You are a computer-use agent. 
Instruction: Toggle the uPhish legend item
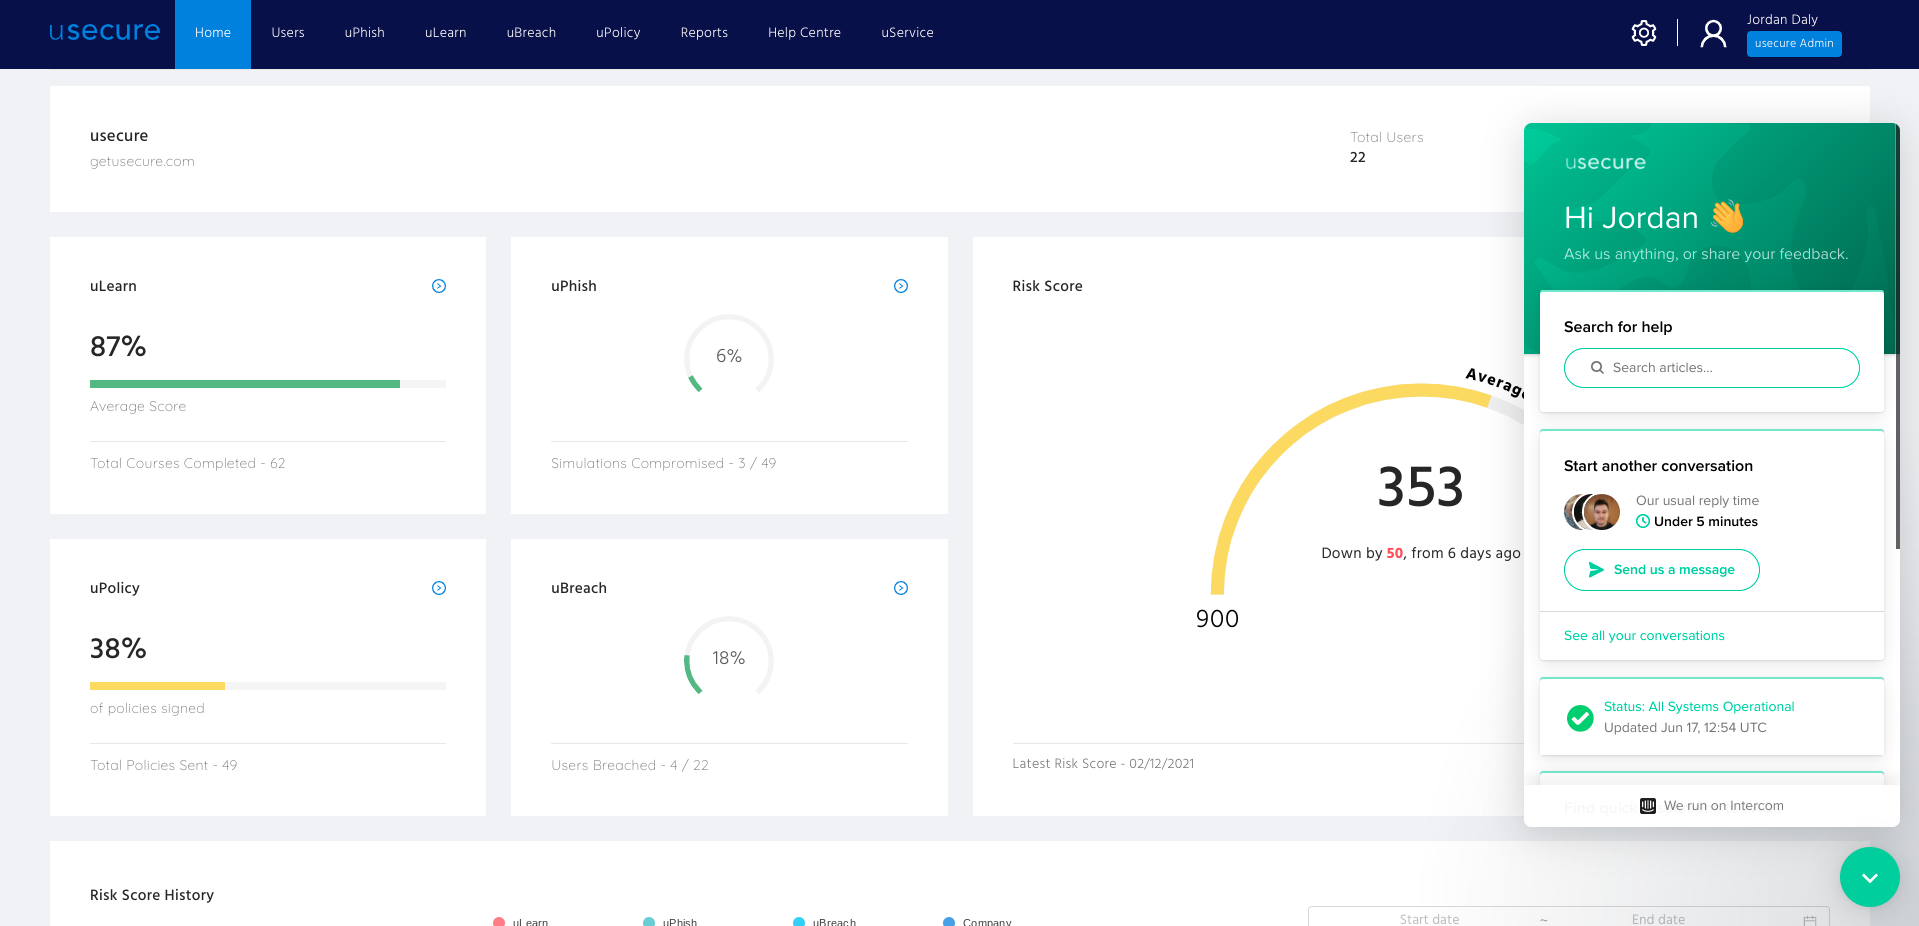point(670,921)
